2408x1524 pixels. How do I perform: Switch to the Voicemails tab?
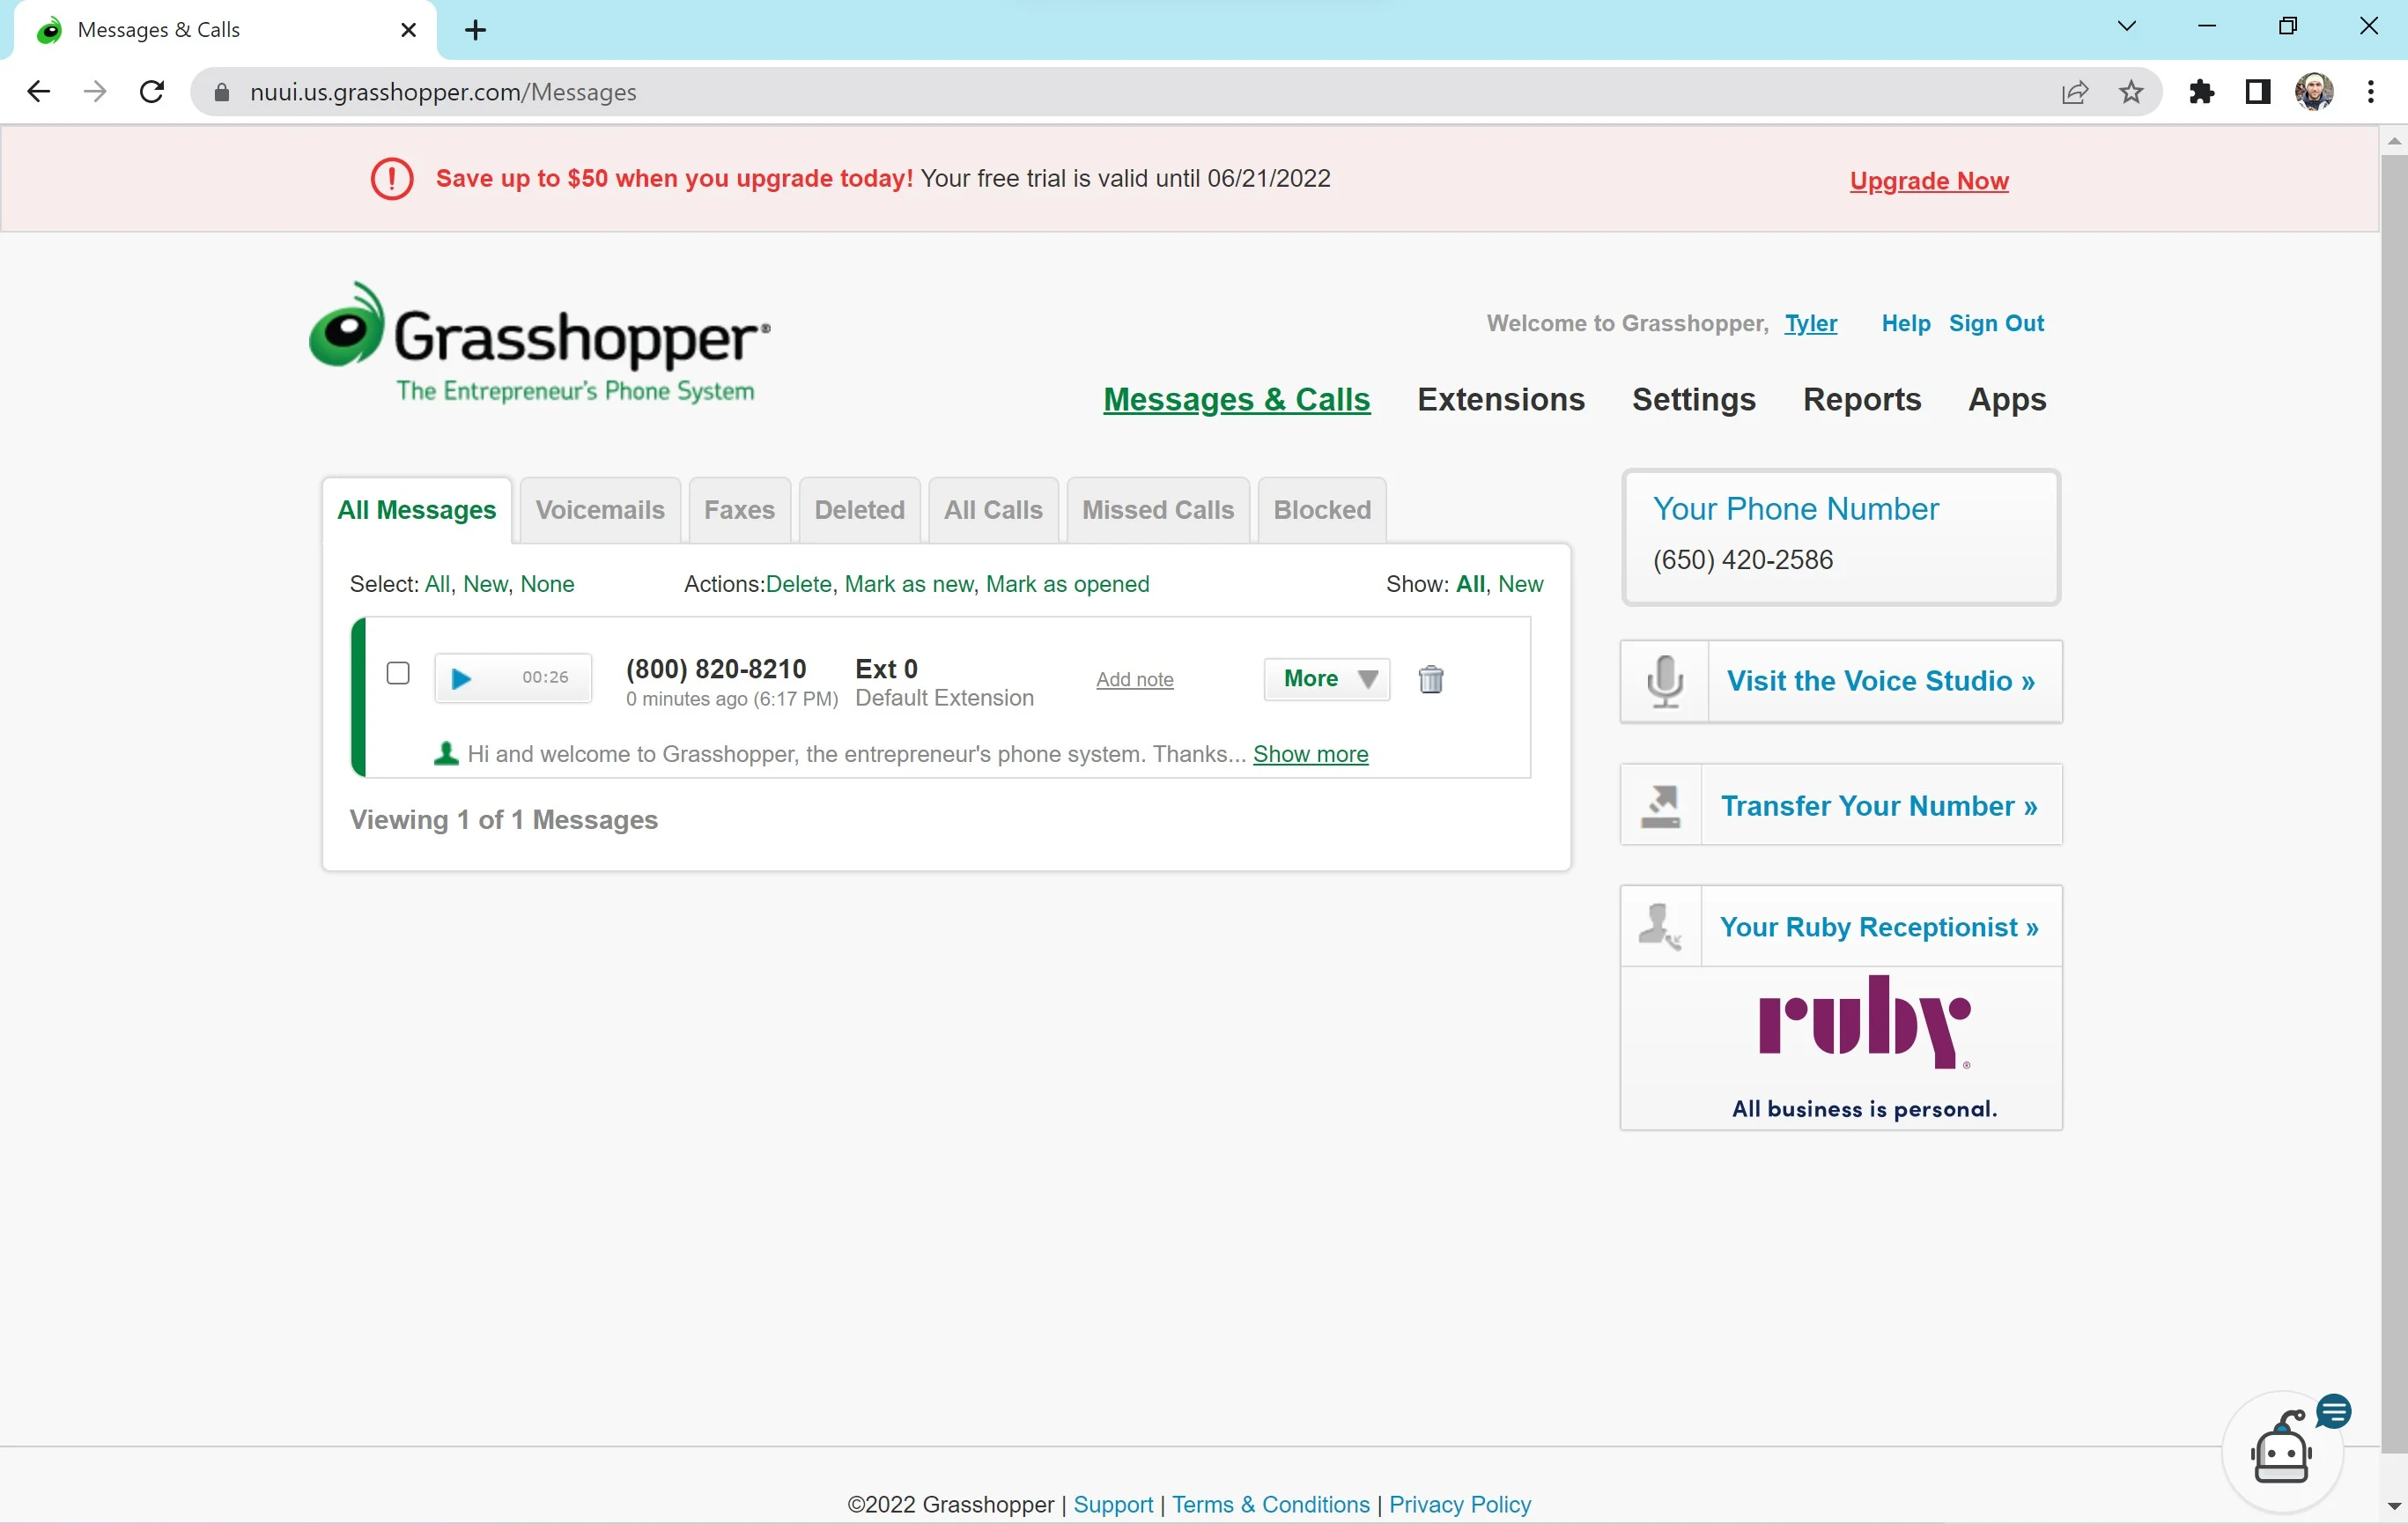[x=601, y=509]
